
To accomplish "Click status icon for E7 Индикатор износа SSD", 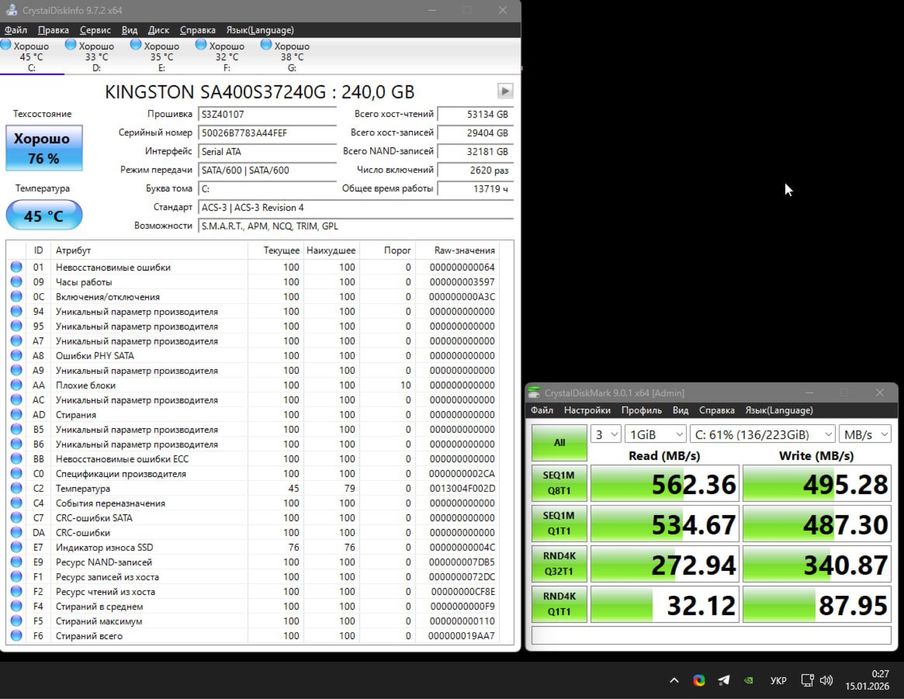I will 16,547.
